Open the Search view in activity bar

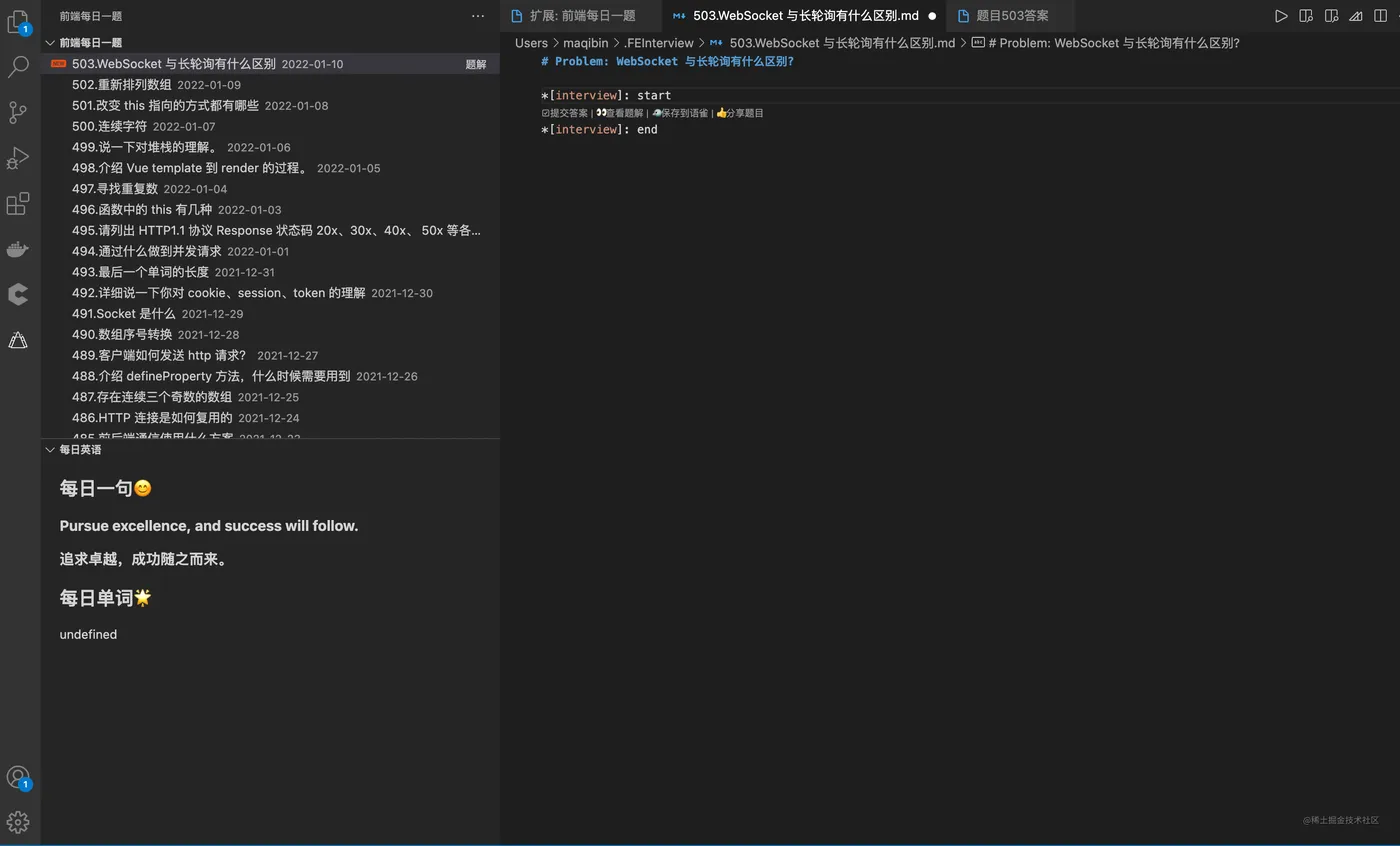point(17,67)
